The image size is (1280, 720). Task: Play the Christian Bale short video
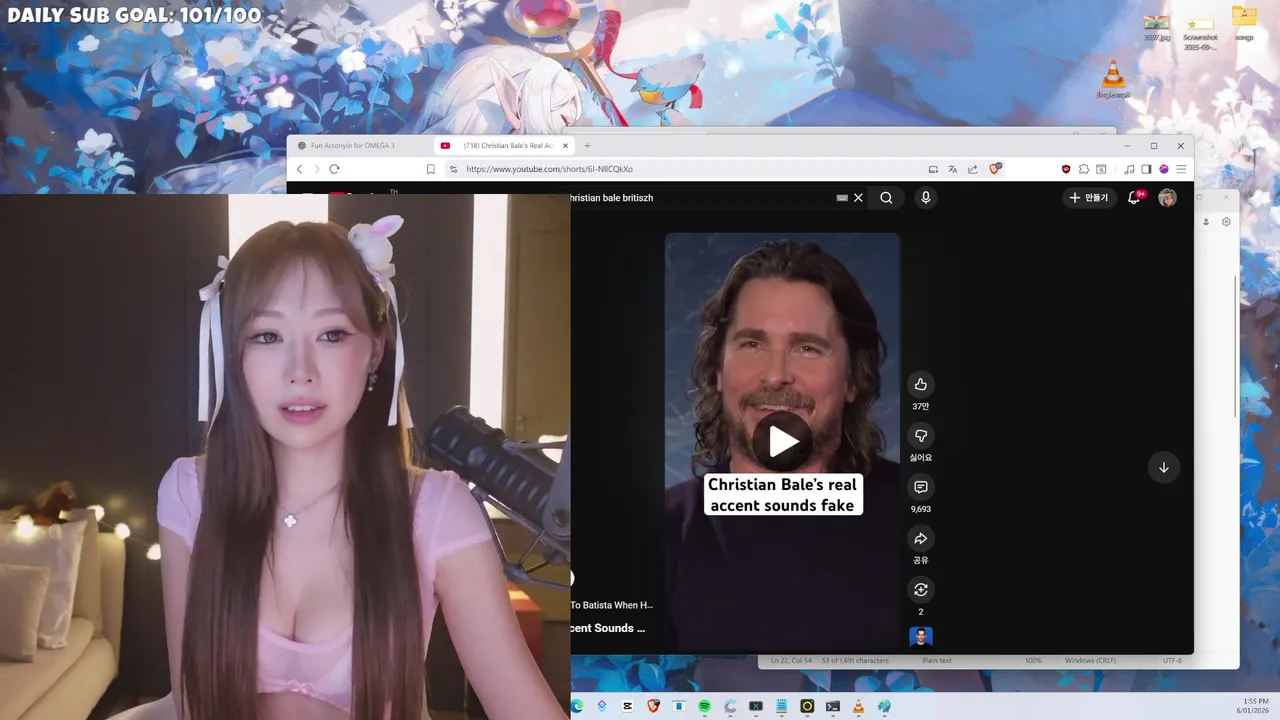click(782, 441)
